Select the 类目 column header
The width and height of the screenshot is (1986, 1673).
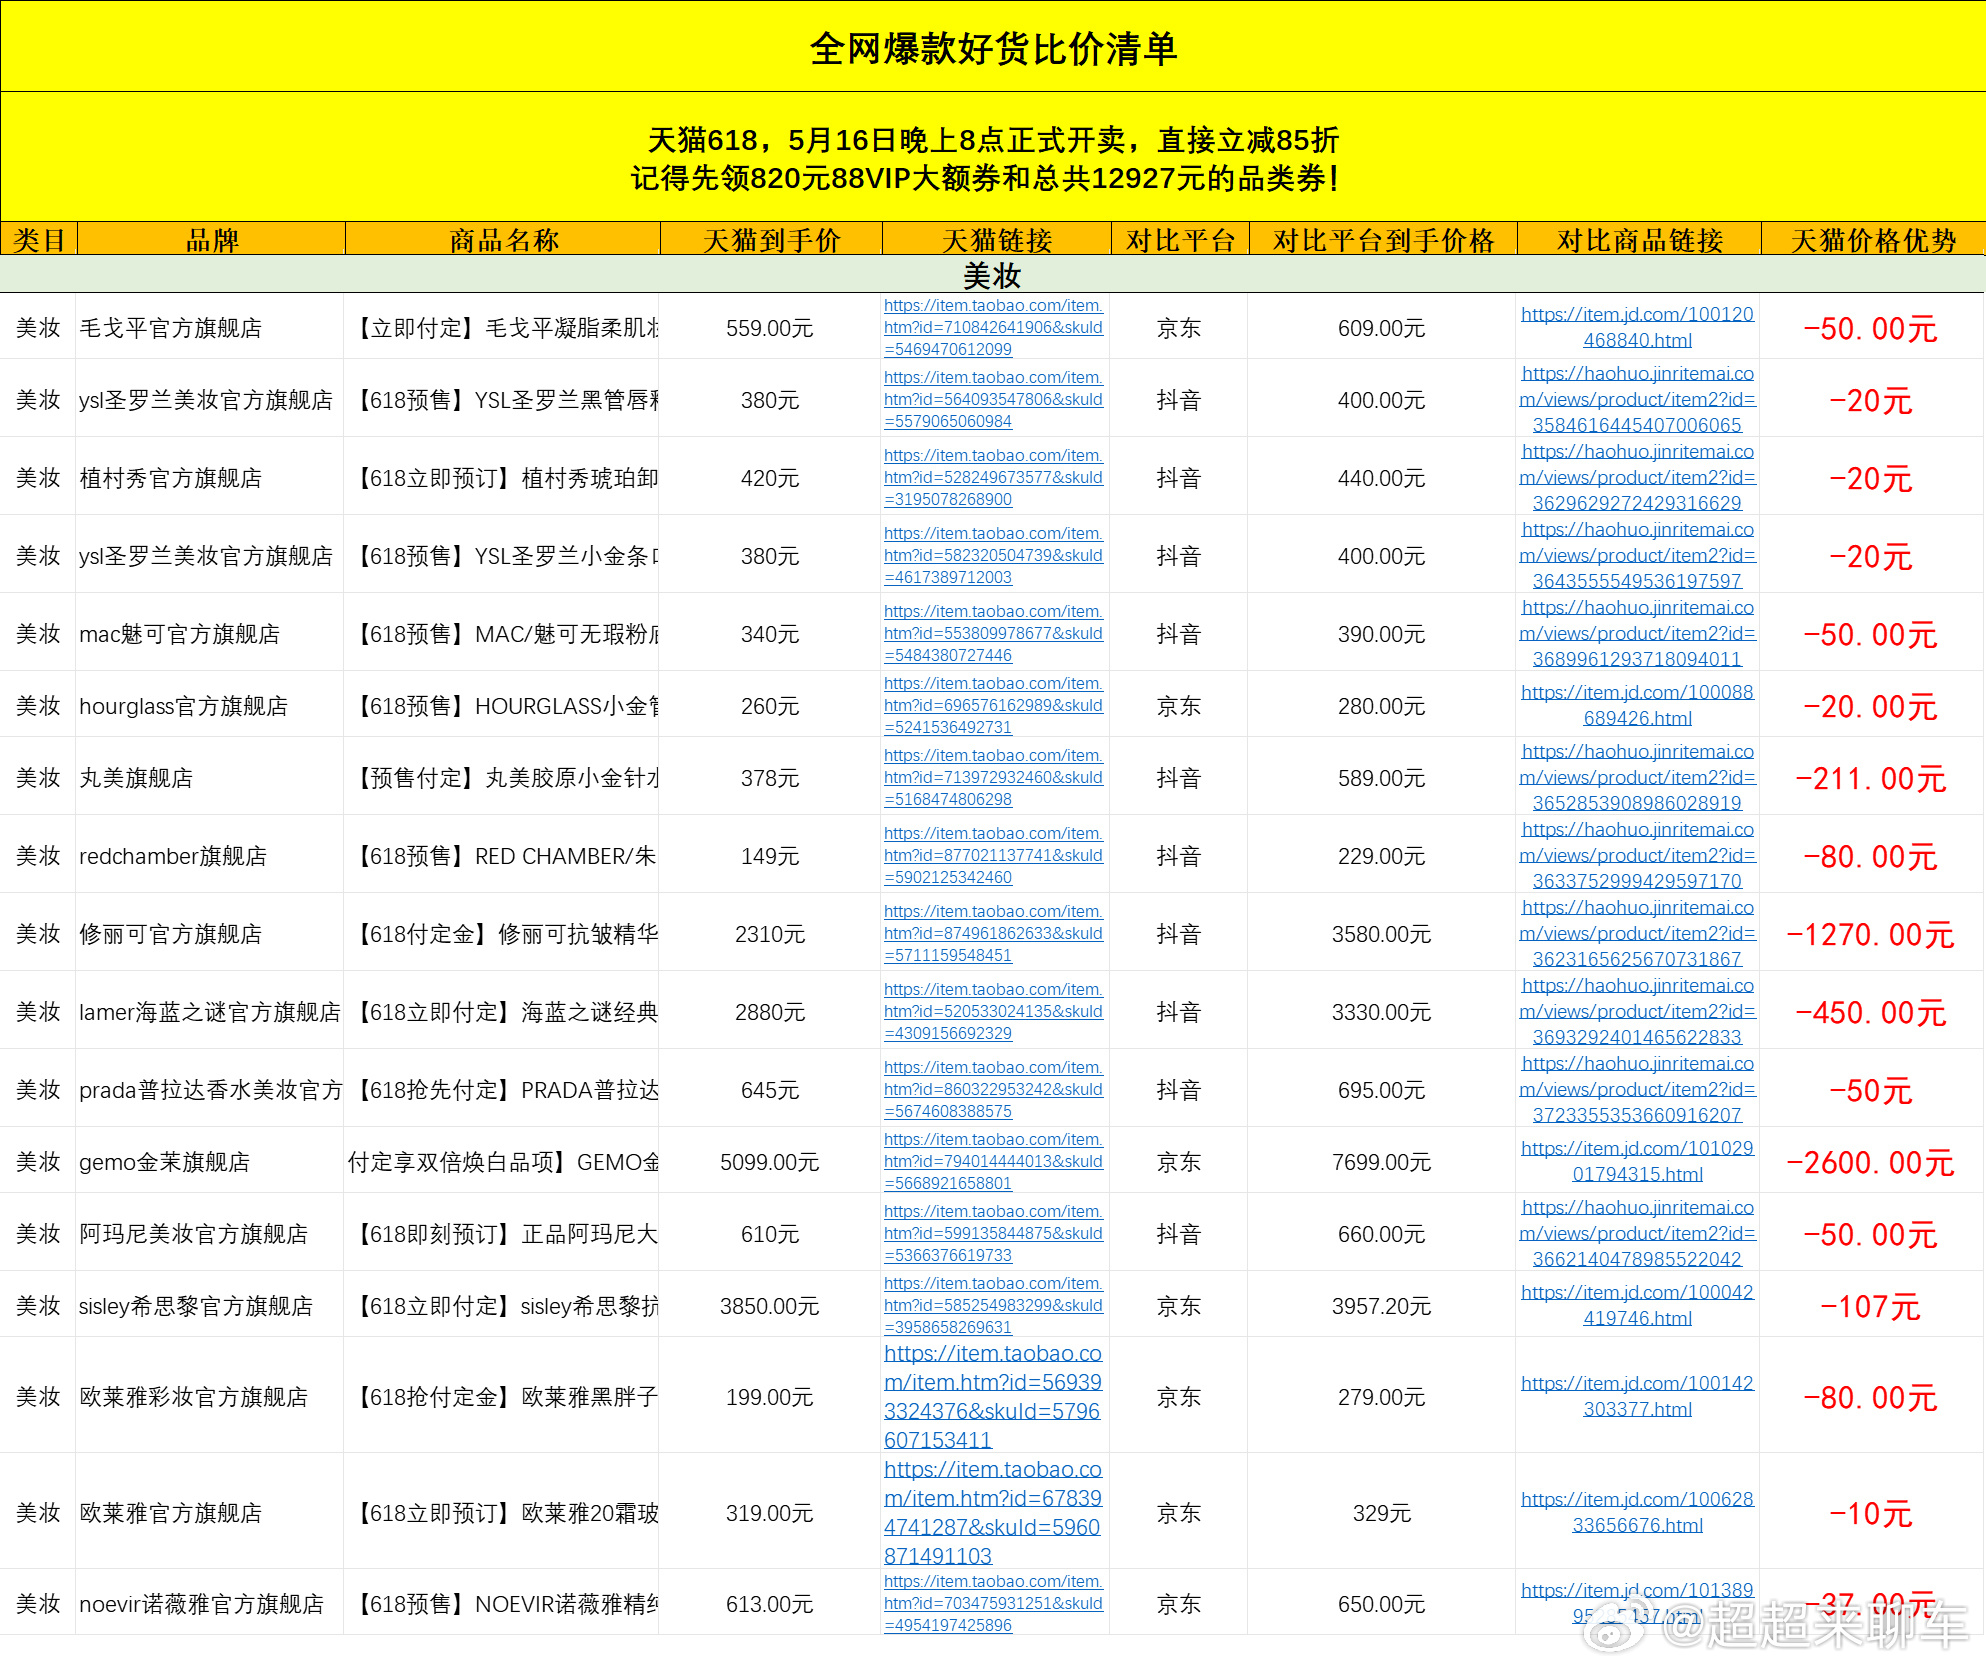(x=39, y=240)
